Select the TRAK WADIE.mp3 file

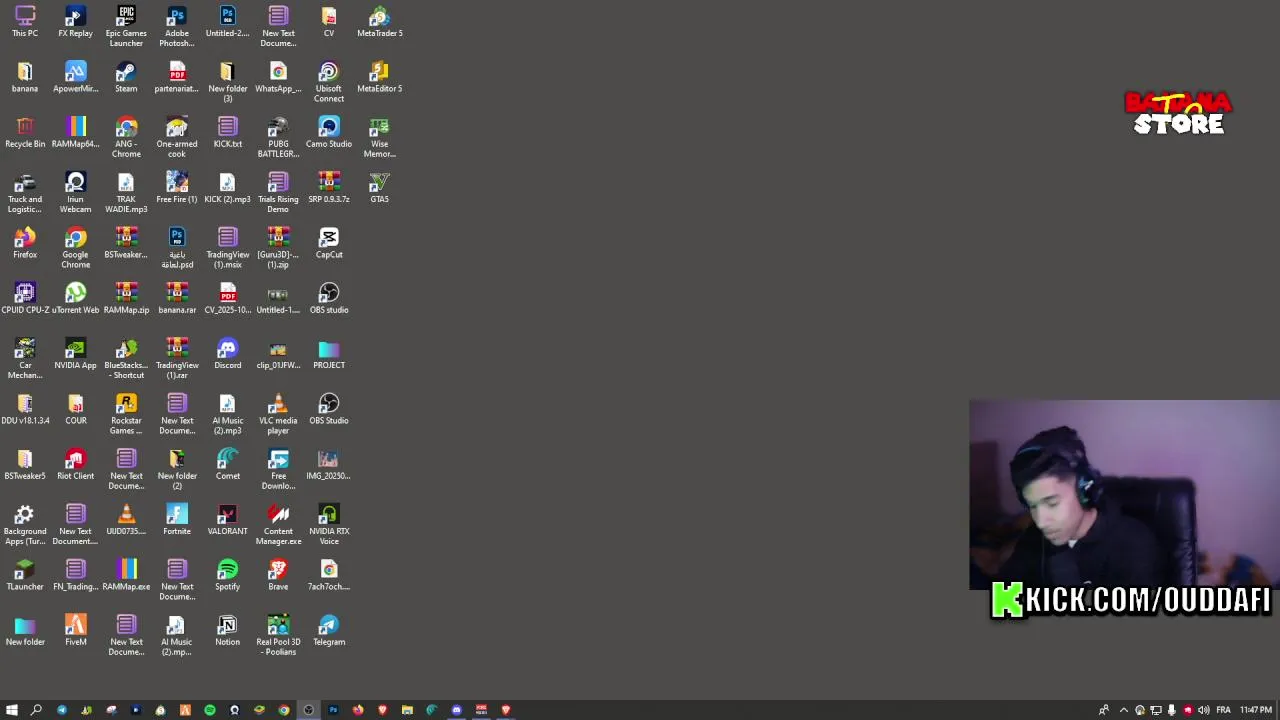pos(126,193)
